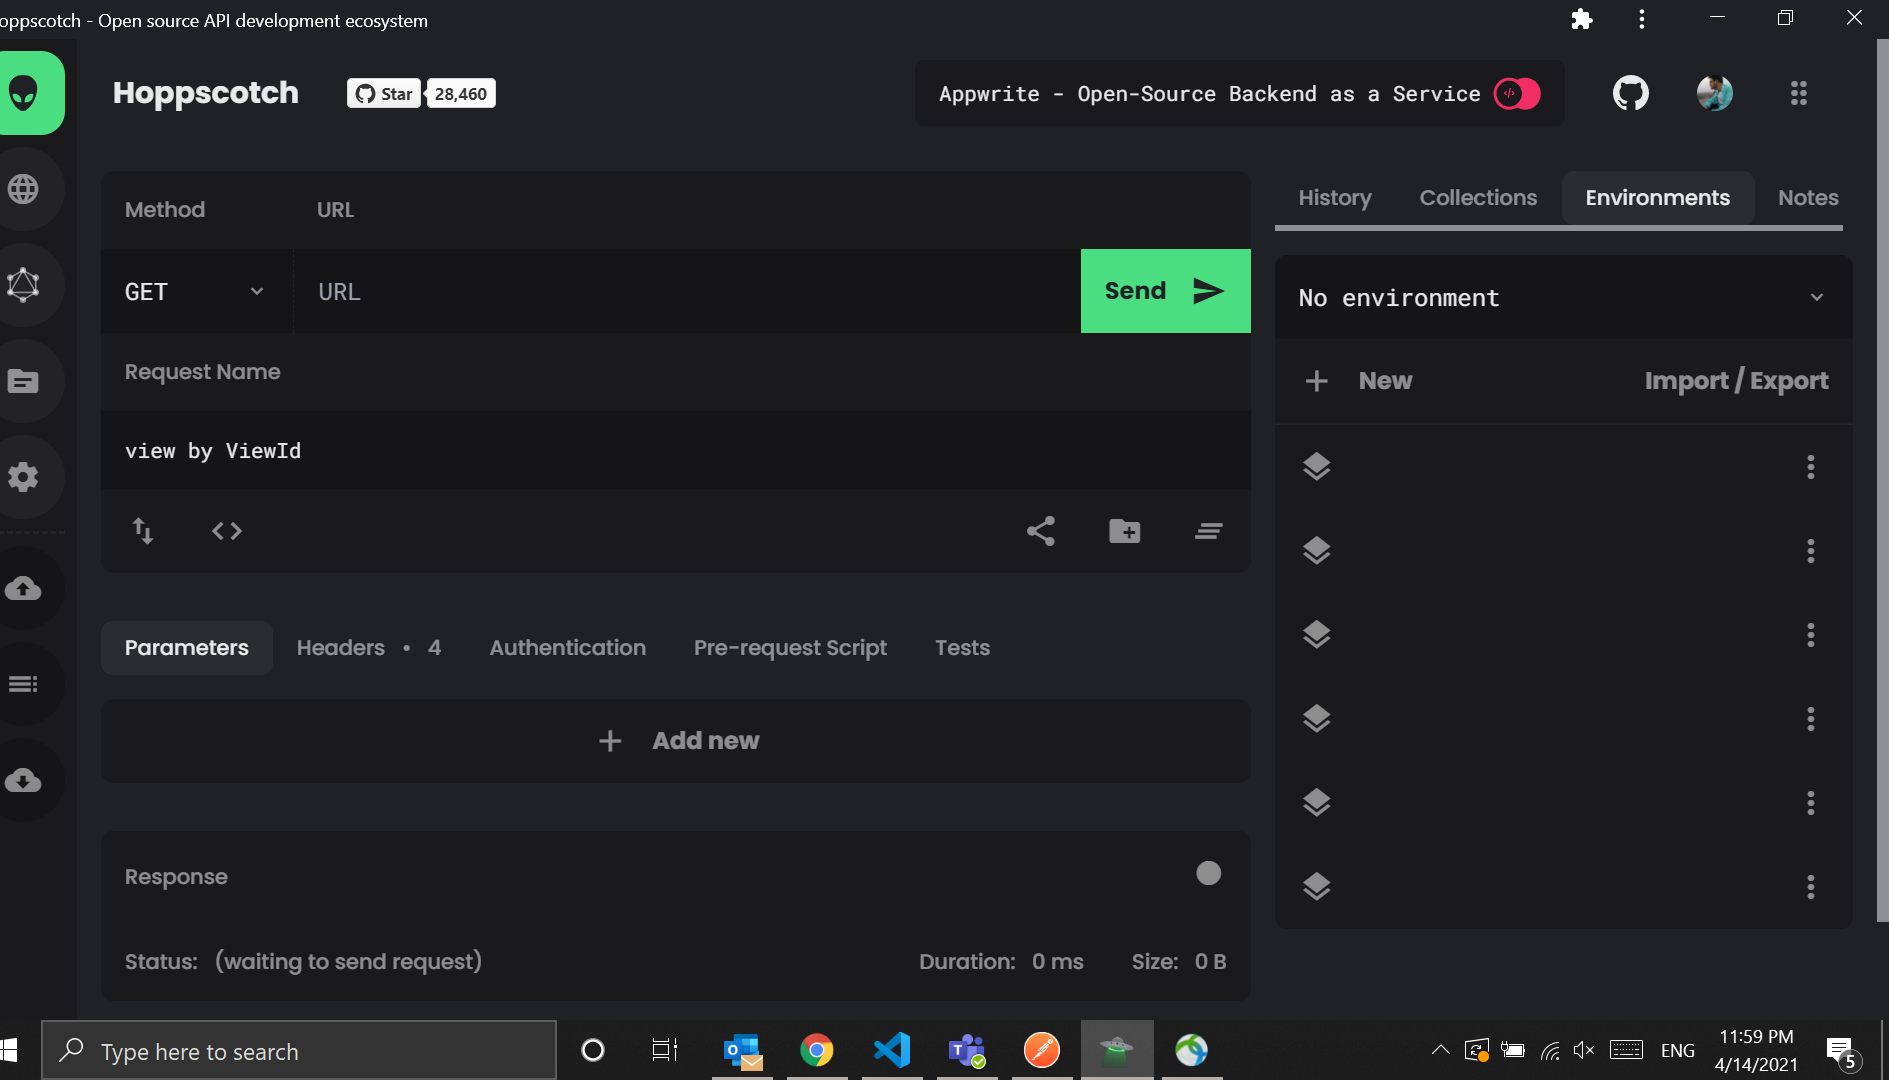Click the cloud download sidebar icon

click(x=23, y=780)
